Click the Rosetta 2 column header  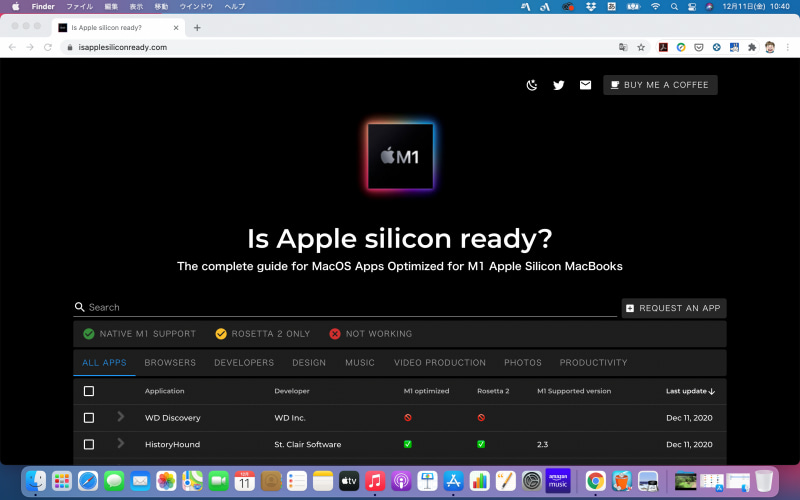[493, 391]
